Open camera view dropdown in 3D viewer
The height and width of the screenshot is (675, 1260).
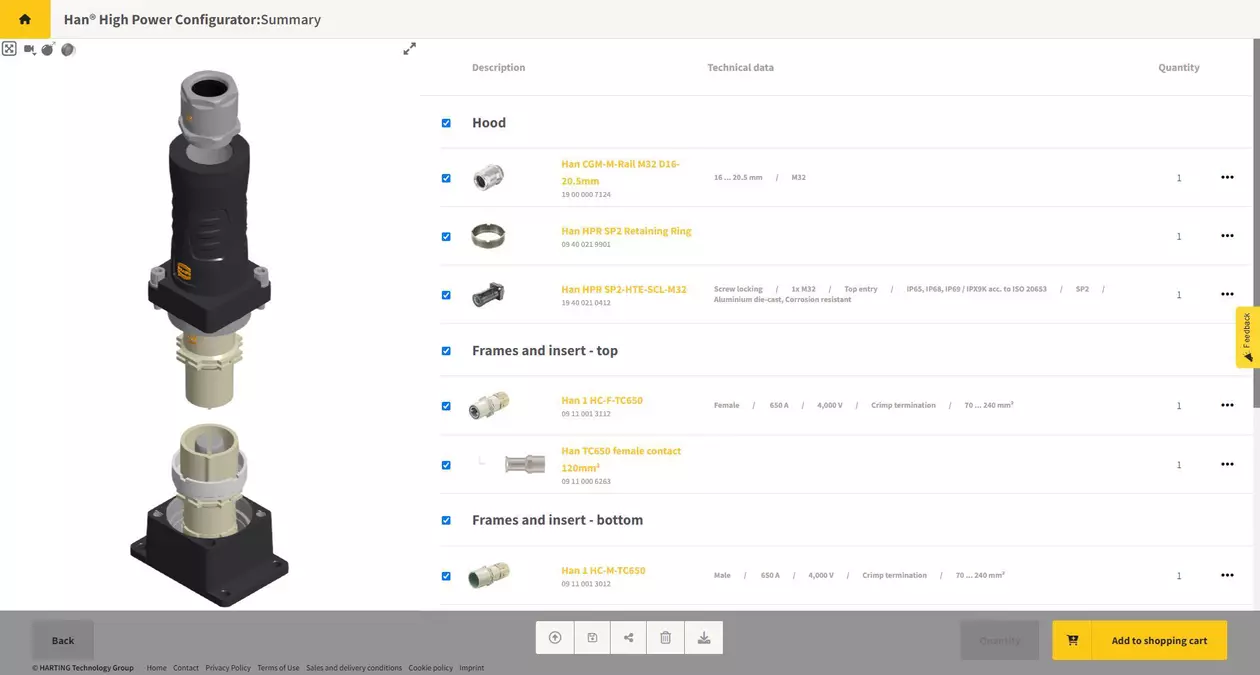coord(30,49)
